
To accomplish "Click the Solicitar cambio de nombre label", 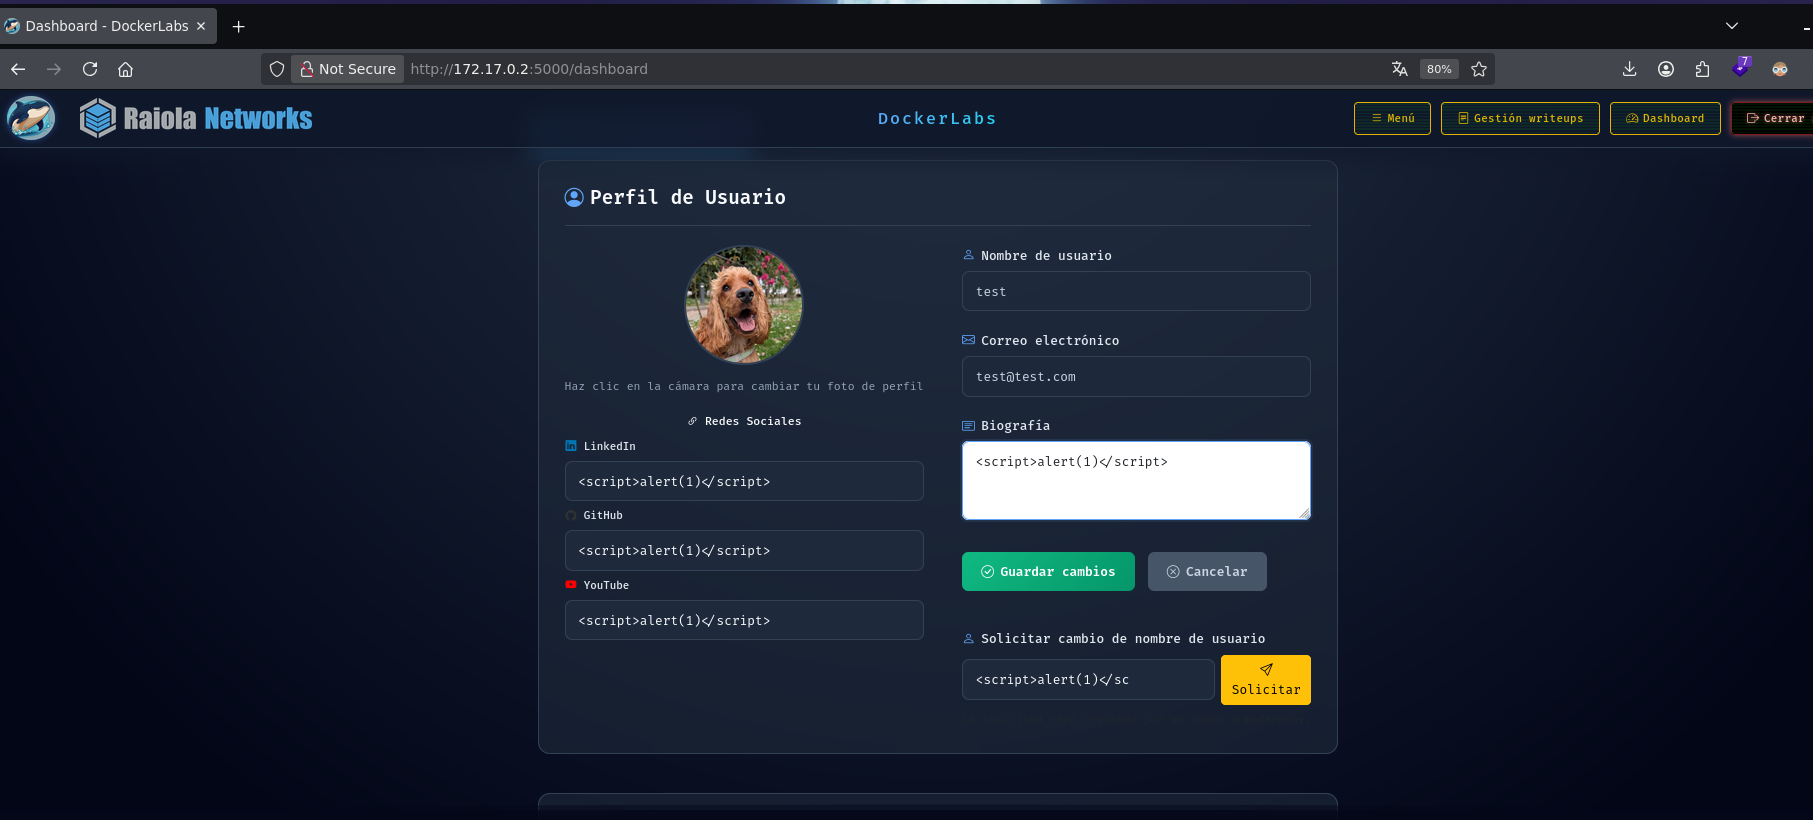I will 1123,638.
